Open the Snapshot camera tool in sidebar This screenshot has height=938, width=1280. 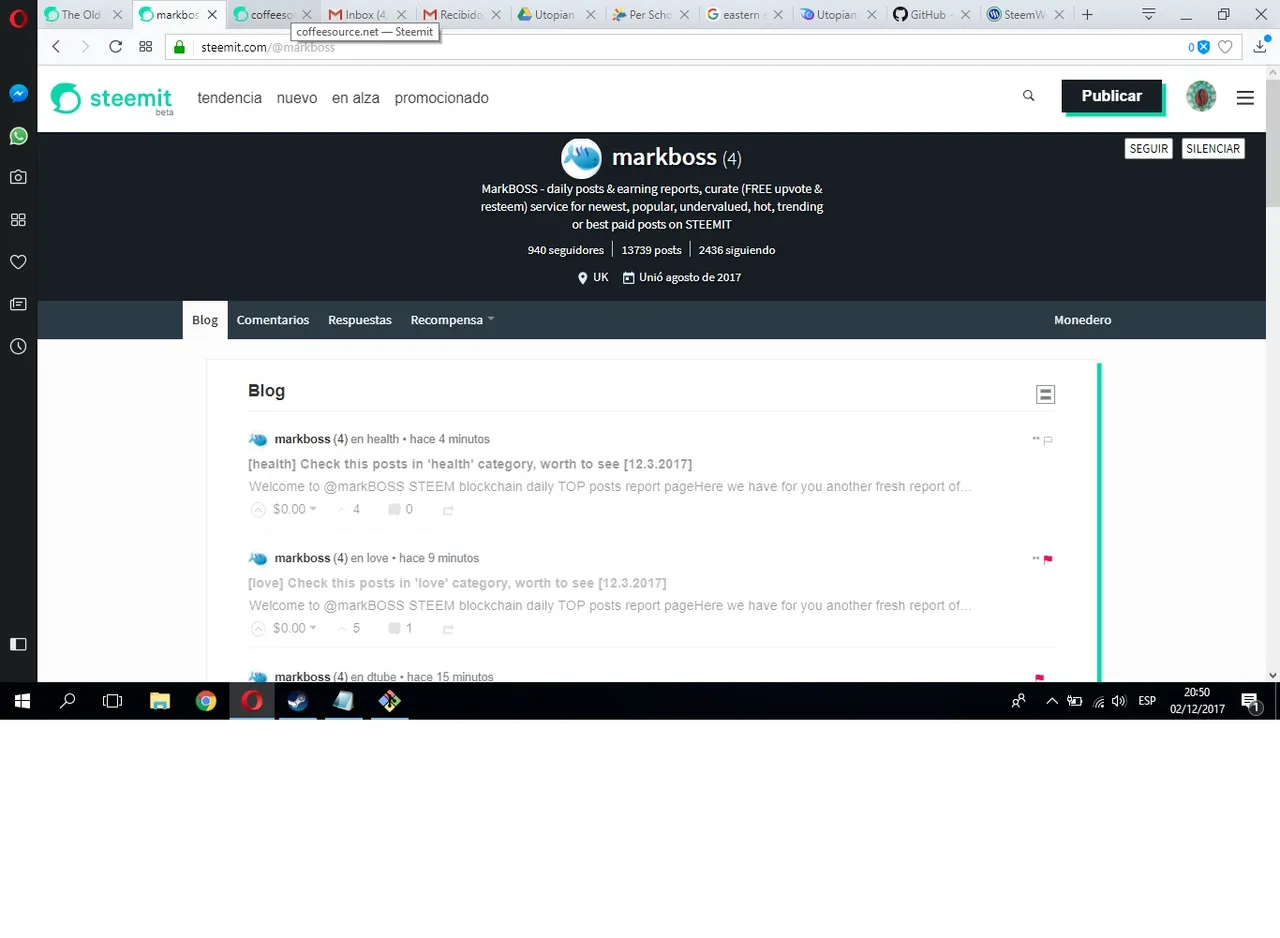(18, 177)
